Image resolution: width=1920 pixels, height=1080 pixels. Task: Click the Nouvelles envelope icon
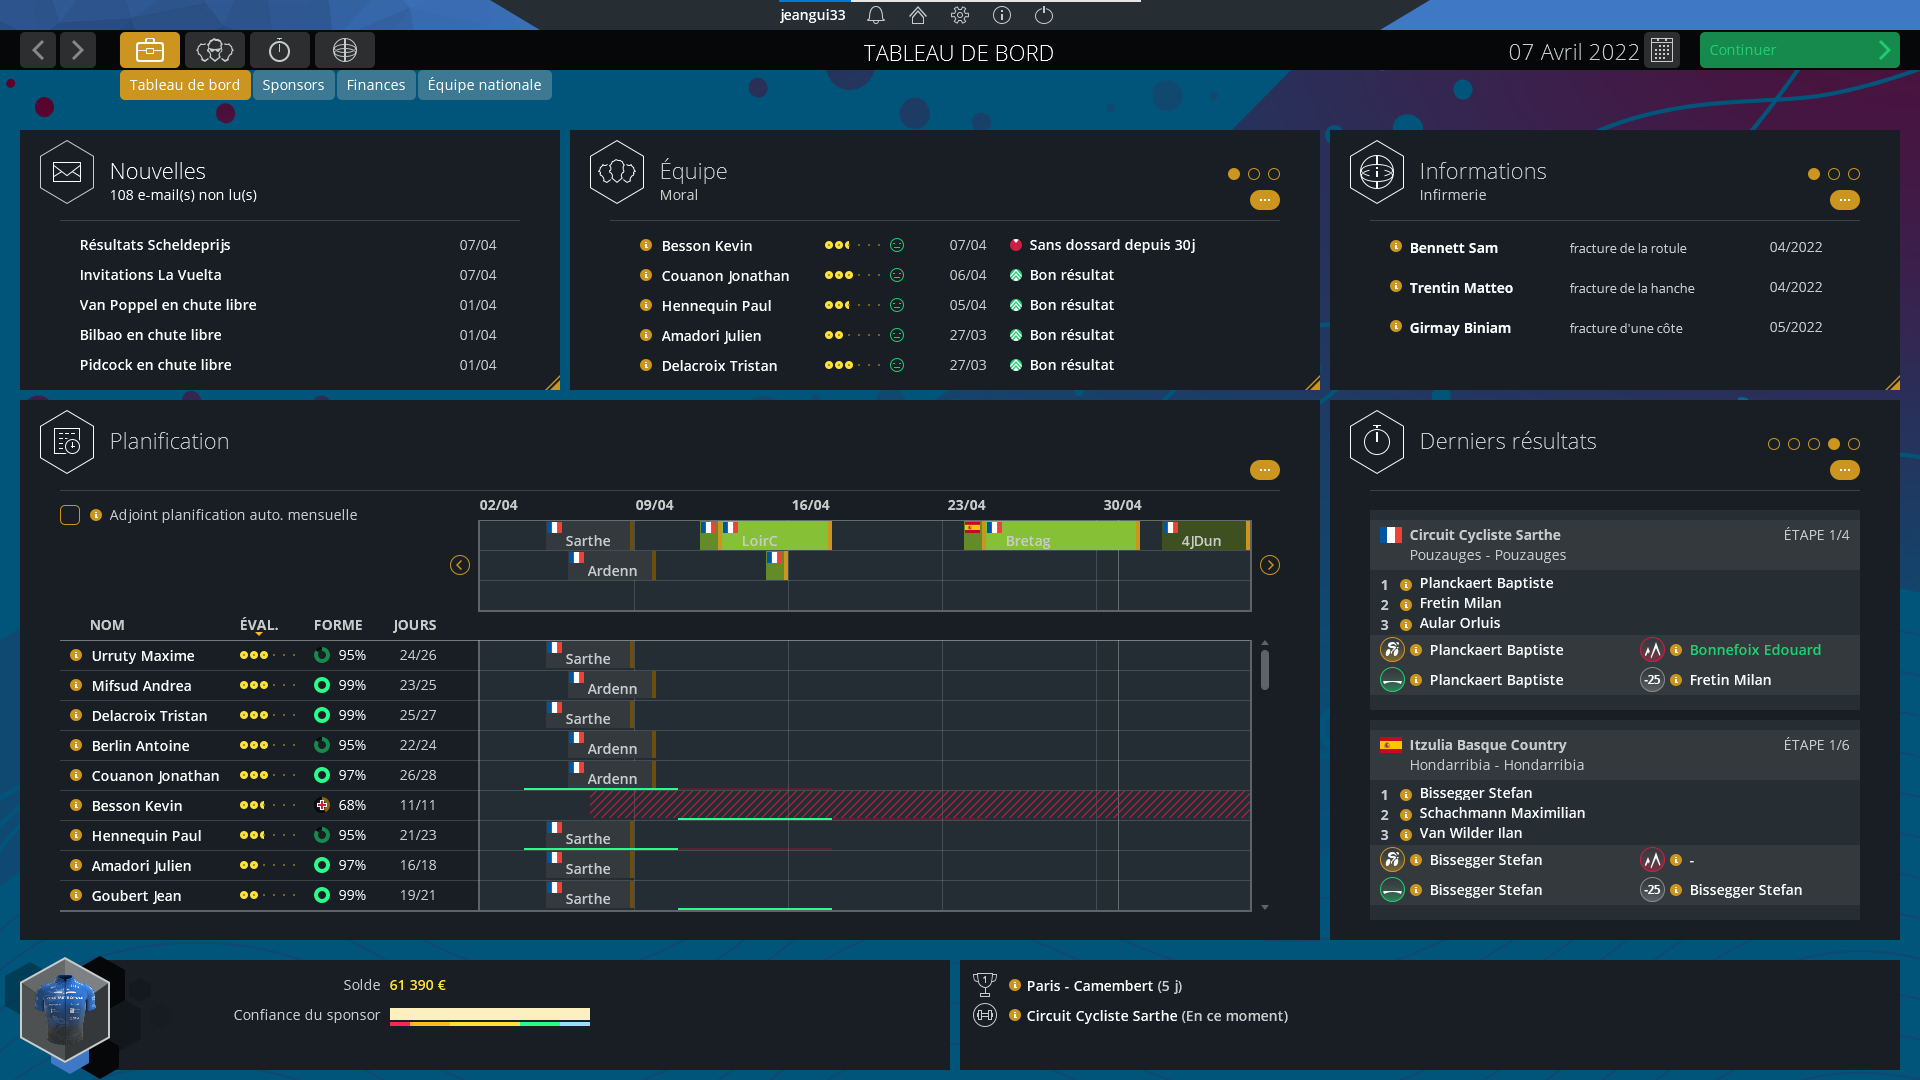coord(67,172)
